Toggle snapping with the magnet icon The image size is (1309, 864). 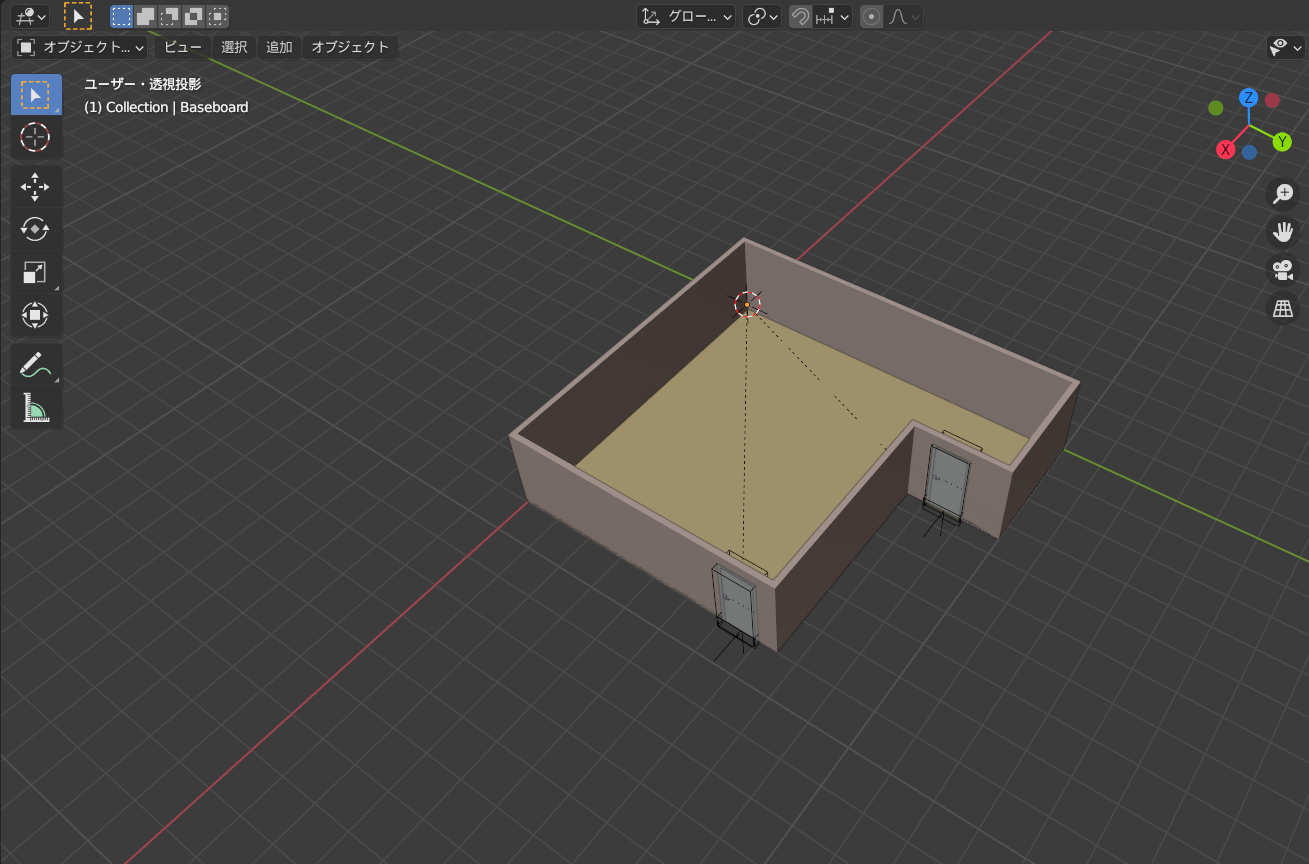coord(800,17)
